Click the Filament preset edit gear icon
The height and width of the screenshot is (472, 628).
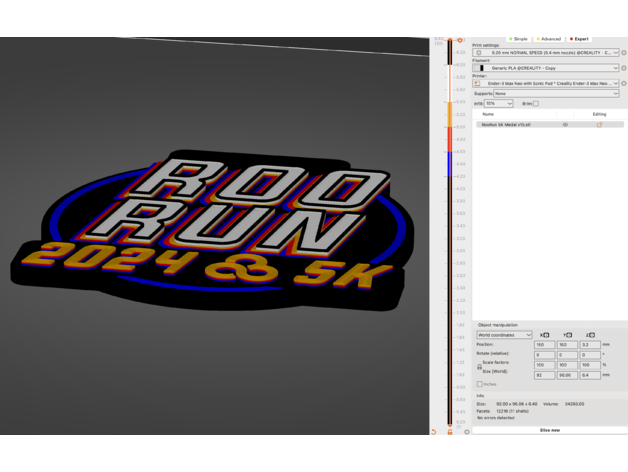624,68
